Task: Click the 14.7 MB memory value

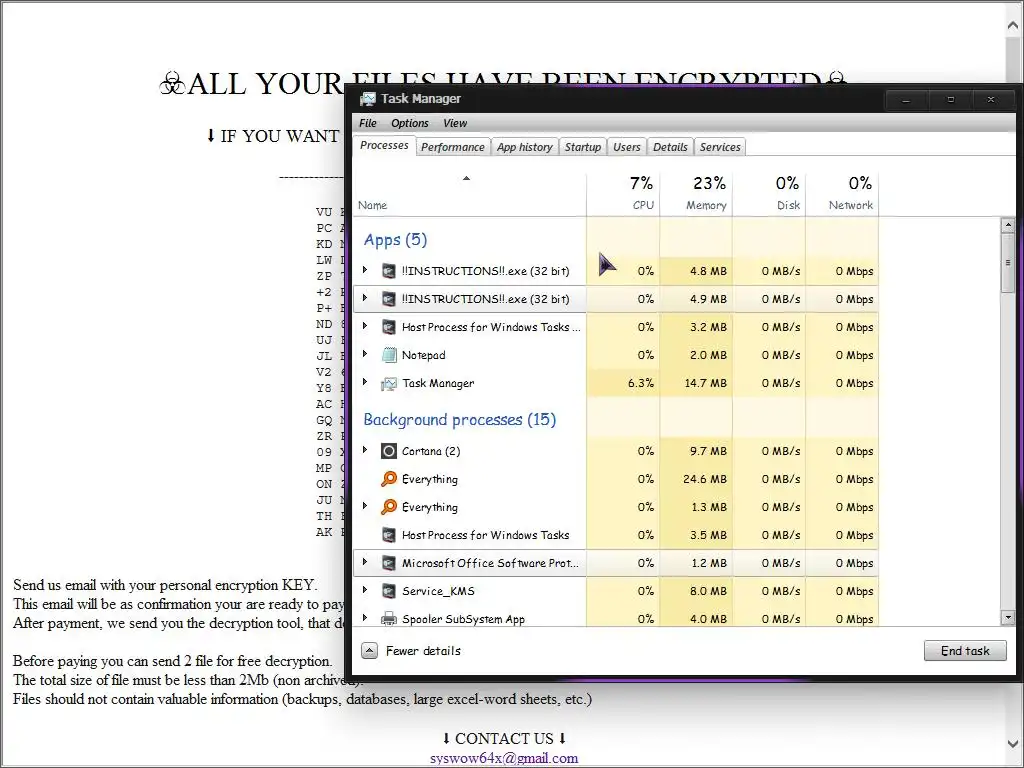Action: point(705,383)
